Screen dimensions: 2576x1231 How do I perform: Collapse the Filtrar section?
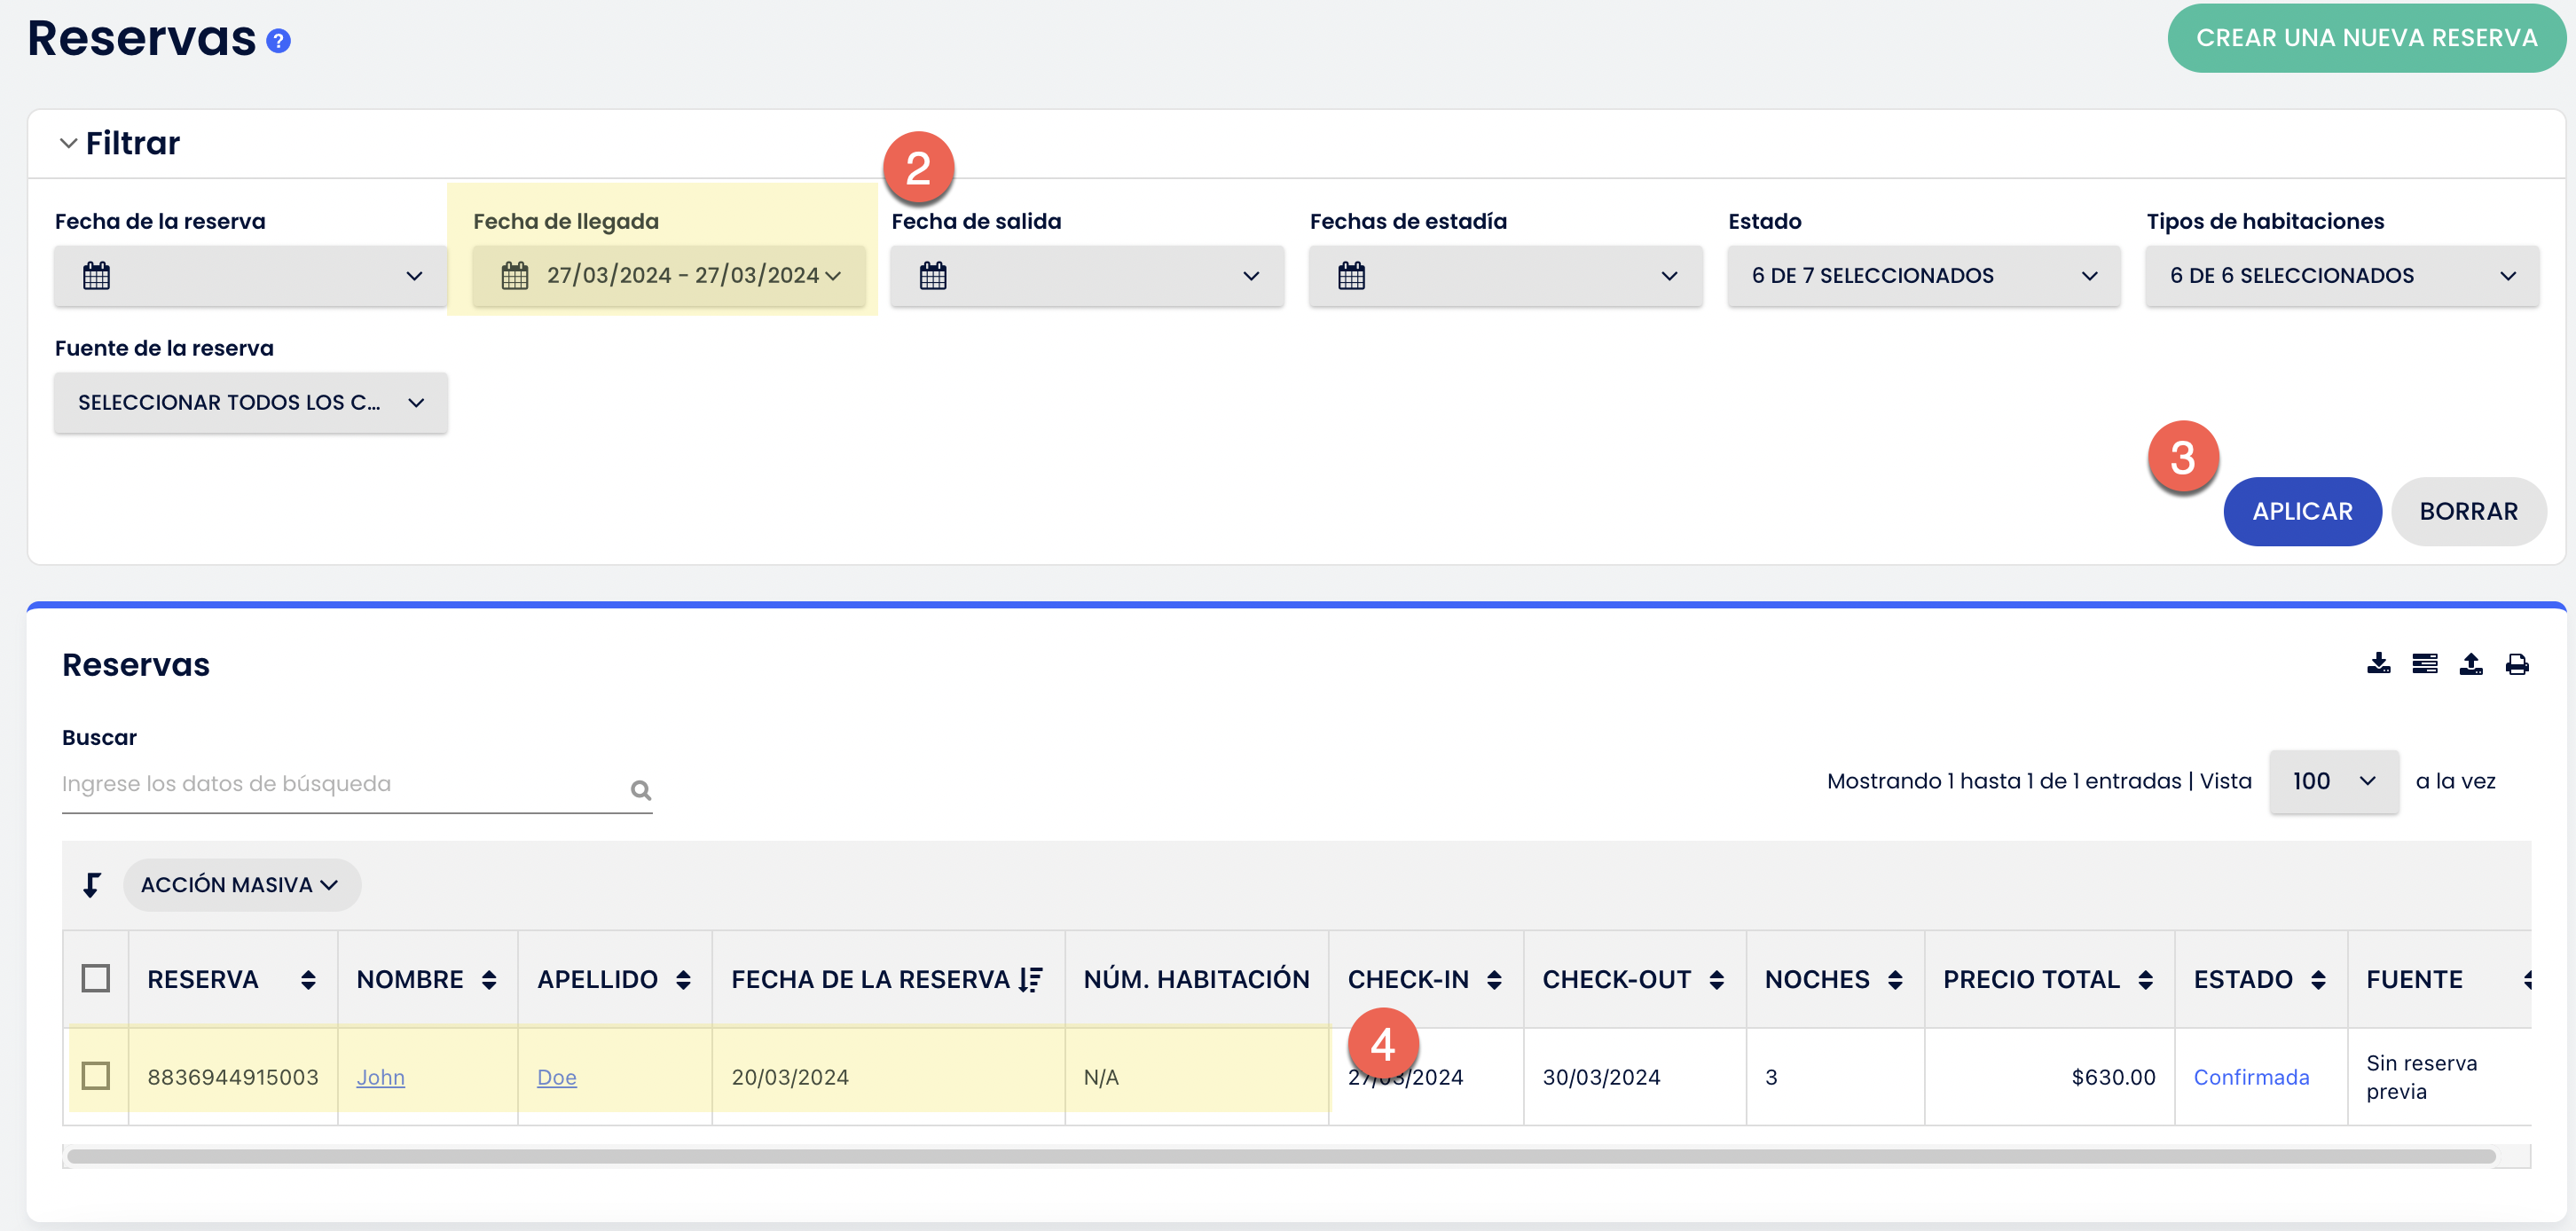click(69, 143)
